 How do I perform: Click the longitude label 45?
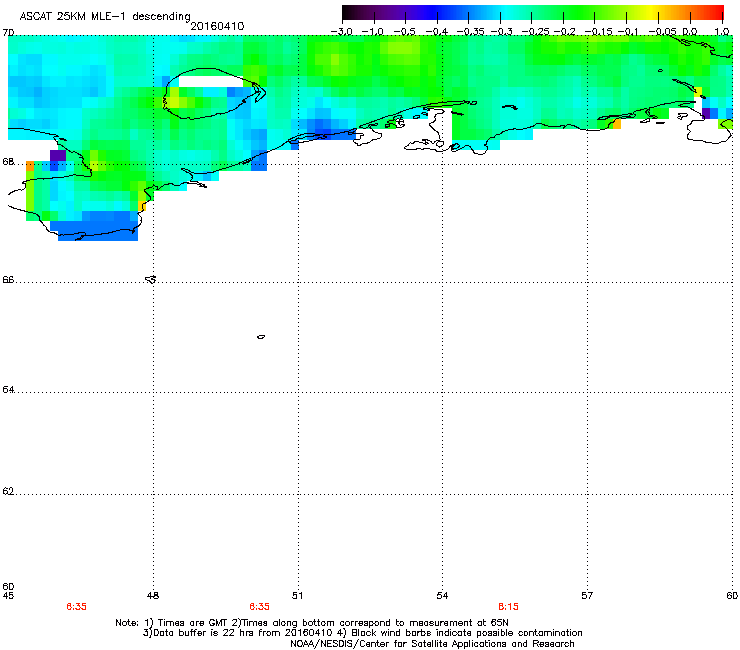(x=8, y=596)
